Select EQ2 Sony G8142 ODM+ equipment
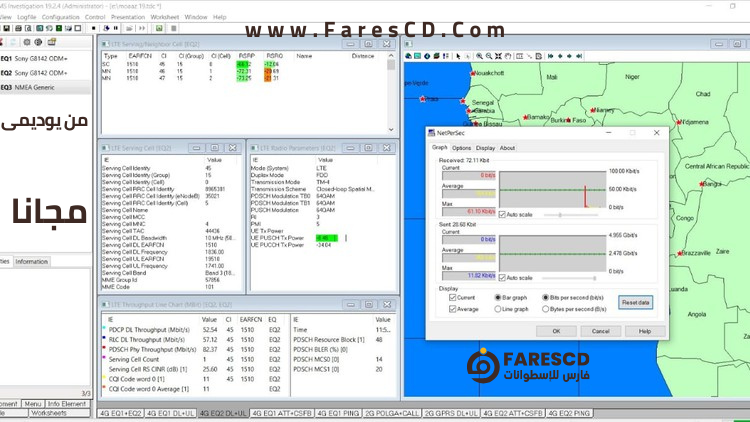This screenshot has height=422, width=750. point(45,73)
